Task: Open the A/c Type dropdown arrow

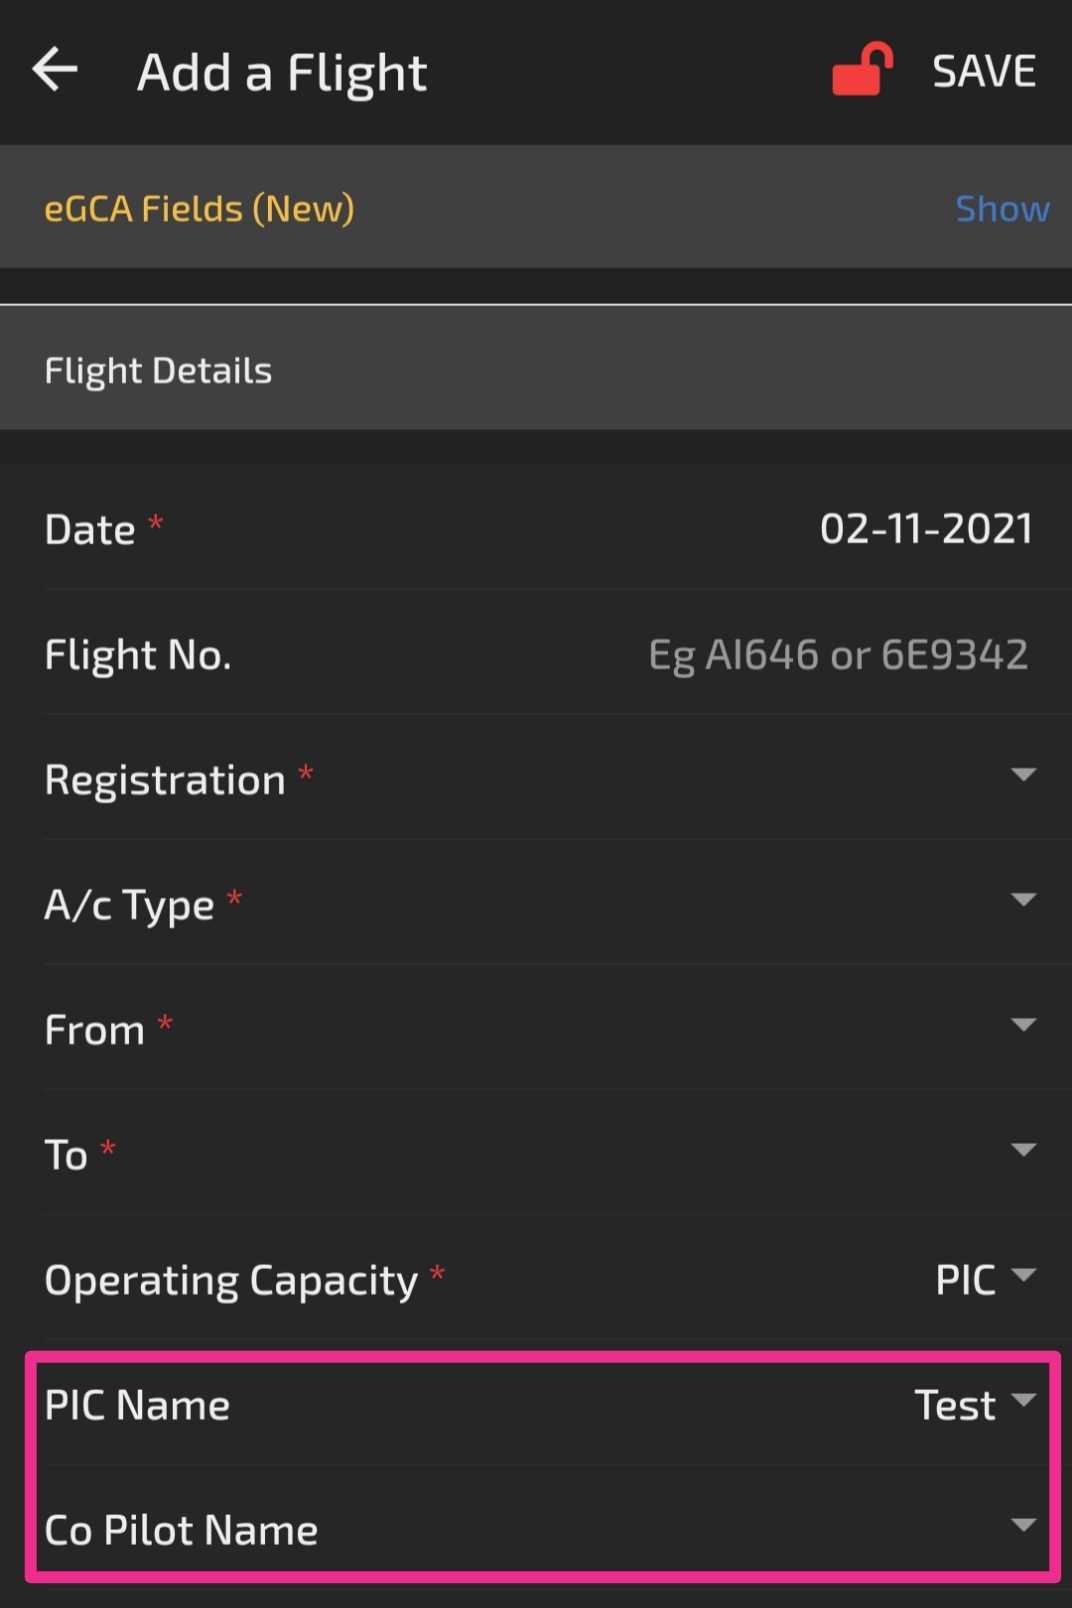Action: pyautogui.click(x=1023, y=900)
